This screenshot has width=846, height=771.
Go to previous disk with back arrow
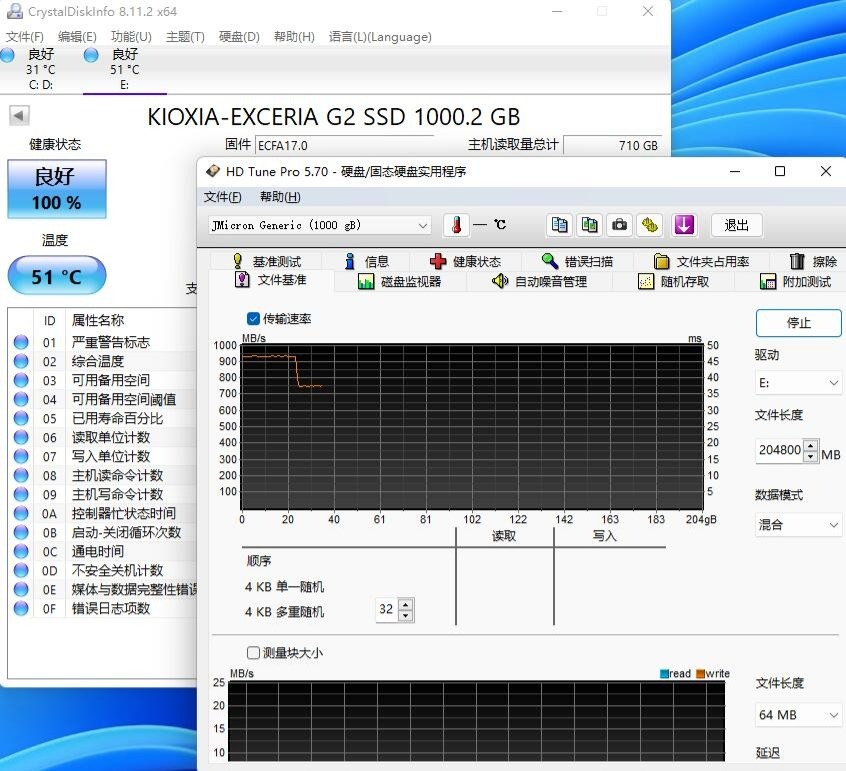click(x=19, y=115)
